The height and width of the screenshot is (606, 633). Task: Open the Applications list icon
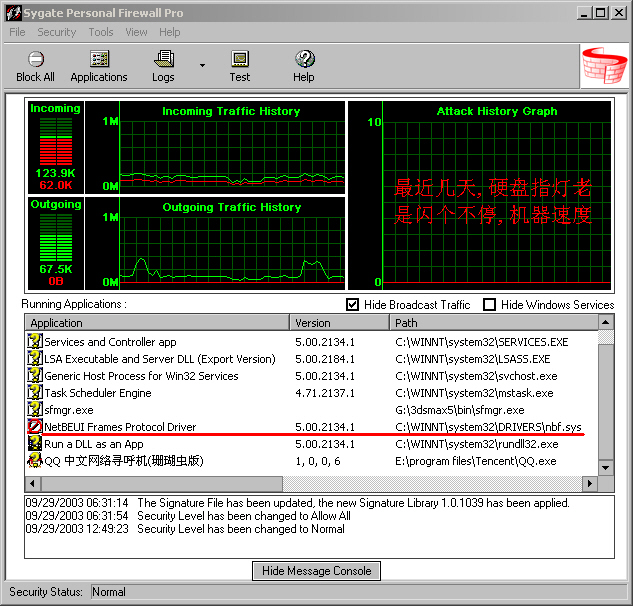[99, 59]
